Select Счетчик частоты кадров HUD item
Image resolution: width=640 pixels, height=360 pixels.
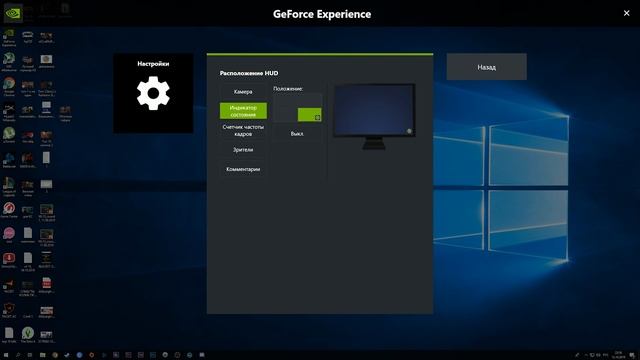[x=243, y=130]
